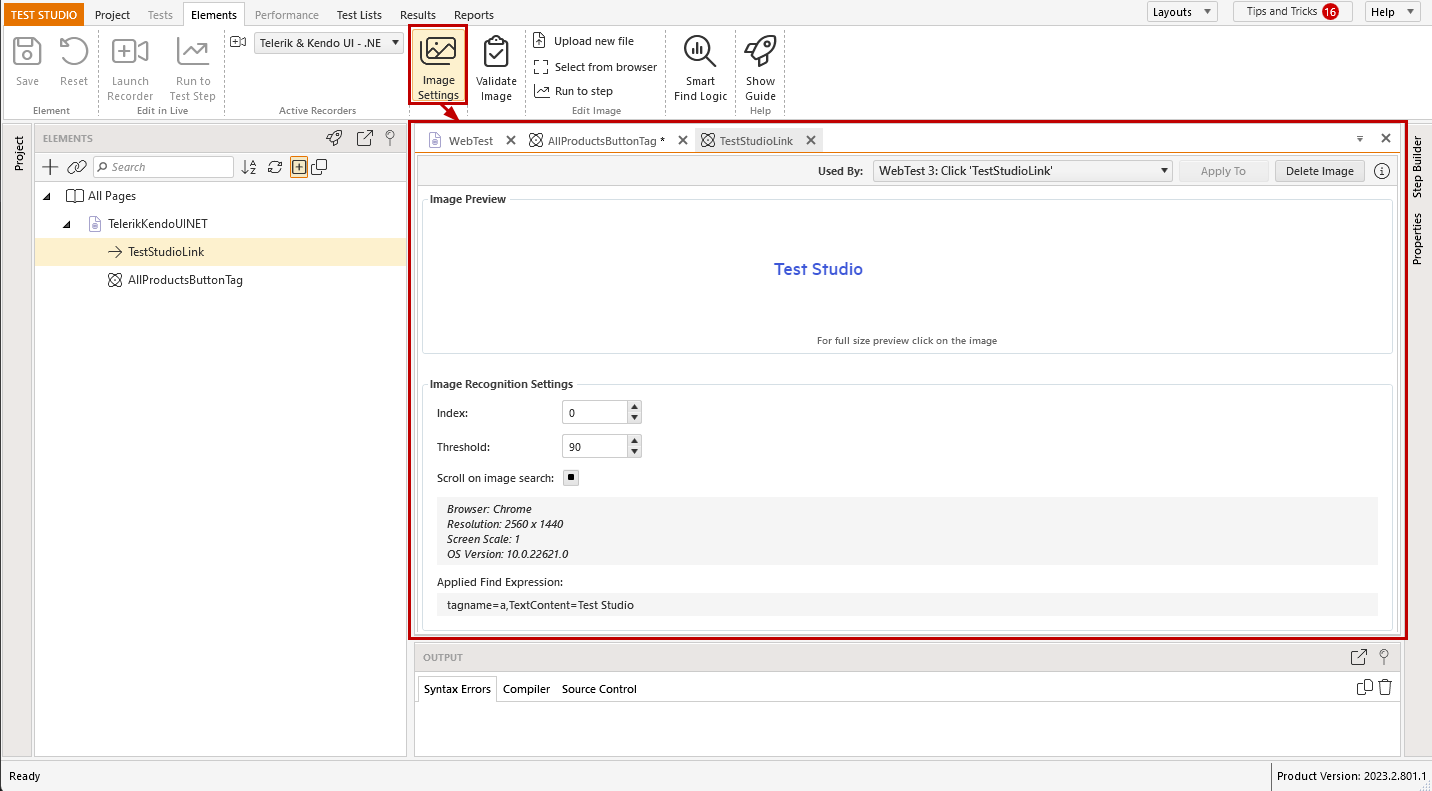The width and height of the screenshot is (1432, 791).
Task: Click the info icon beside Delete Image
Action: [x=1382, y=171]
